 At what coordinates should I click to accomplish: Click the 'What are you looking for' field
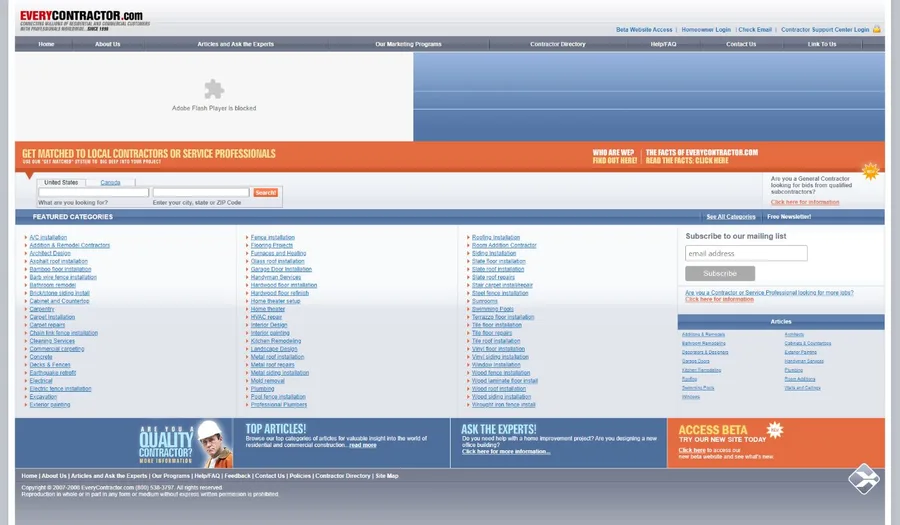[x=93, y=192]
